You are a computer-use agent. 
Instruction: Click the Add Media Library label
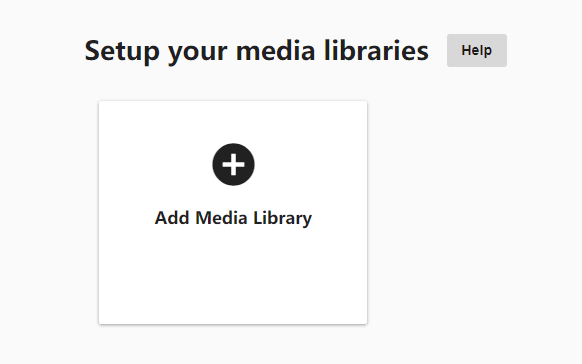233,218
